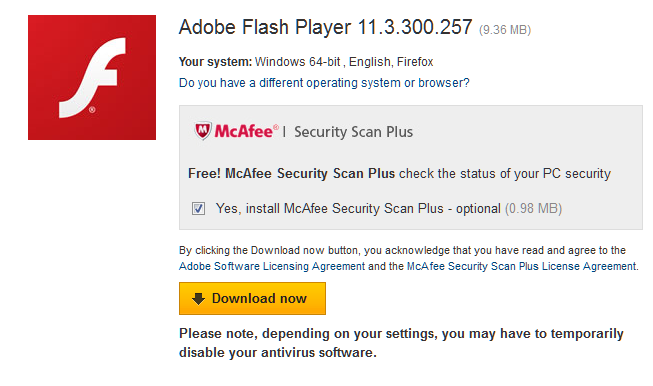Open the McAfee Security Scan Plus License Agreement link
Viewport: 653px width, 386px height.
(521, 266)
